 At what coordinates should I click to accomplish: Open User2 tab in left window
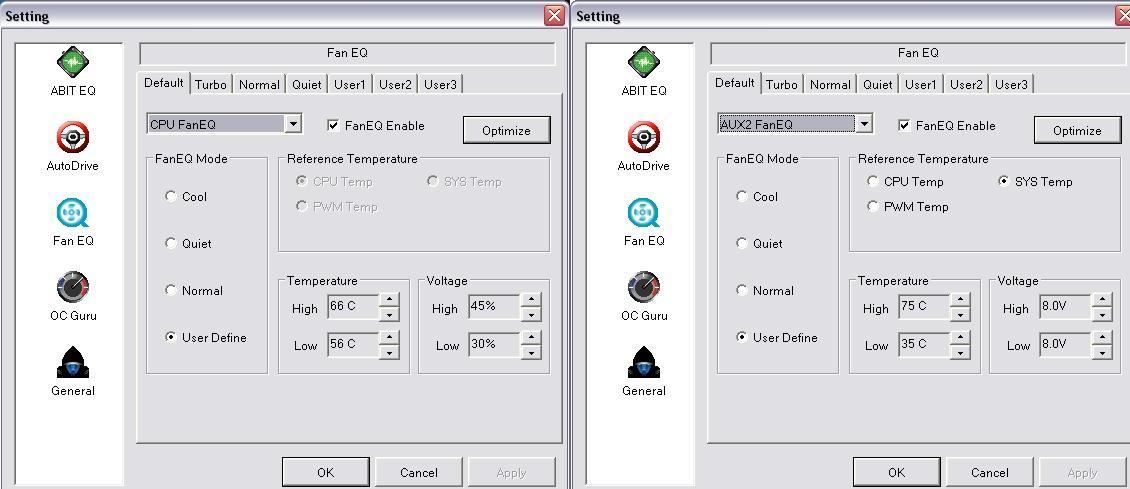pyautogui.click(x=395, y=84)
